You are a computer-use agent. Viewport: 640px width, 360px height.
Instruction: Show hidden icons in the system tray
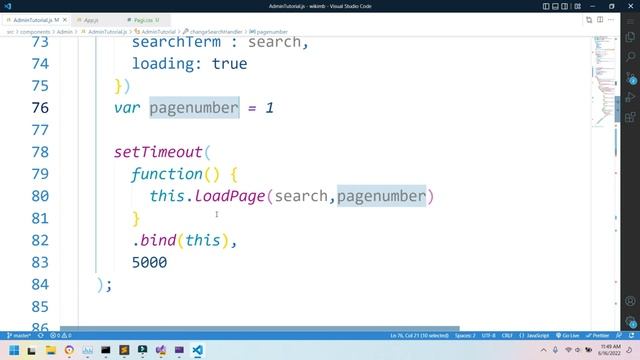[x=543, y=350]
